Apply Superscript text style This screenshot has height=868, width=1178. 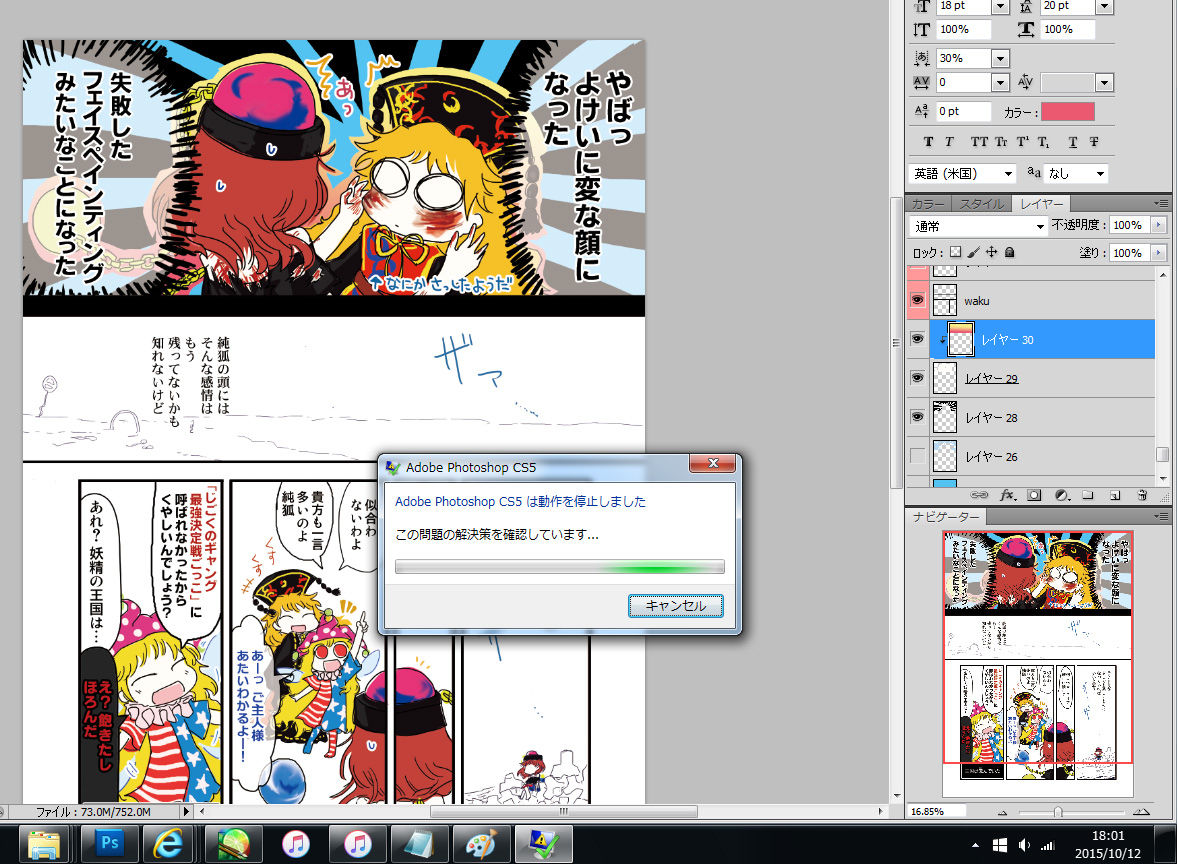(x=1022, y=142)
